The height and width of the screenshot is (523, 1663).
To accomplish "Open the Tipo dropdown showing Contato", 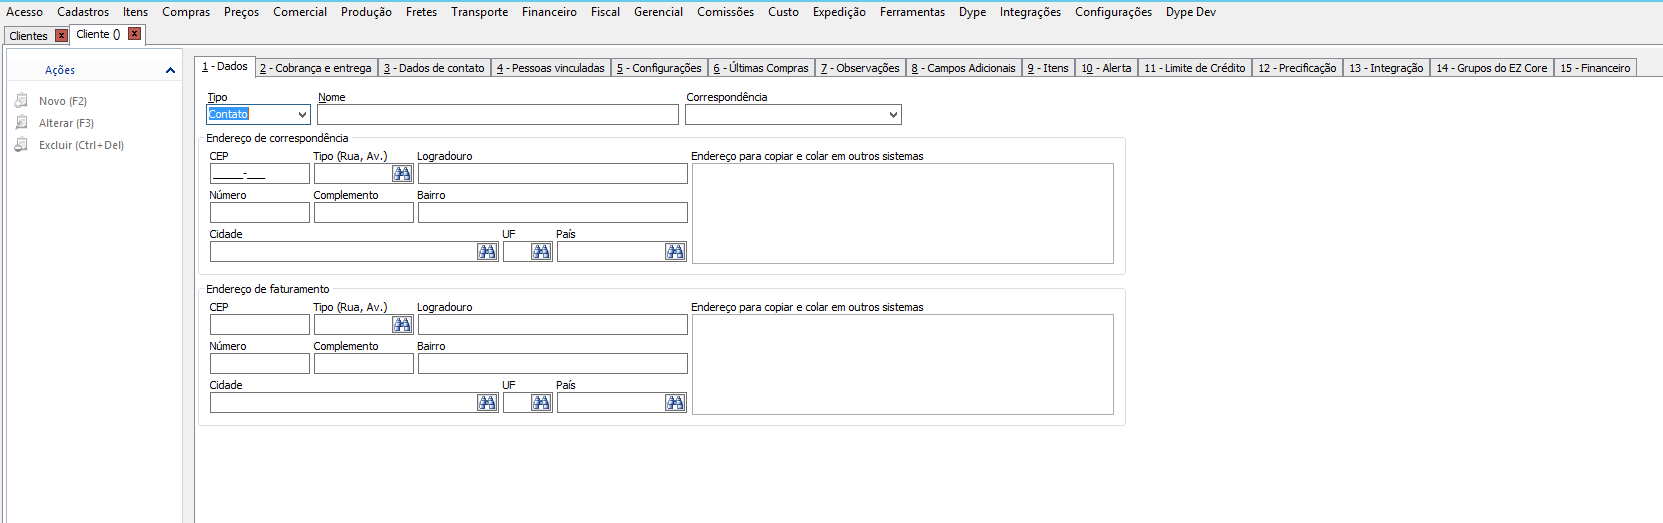I will pos(302,115).
